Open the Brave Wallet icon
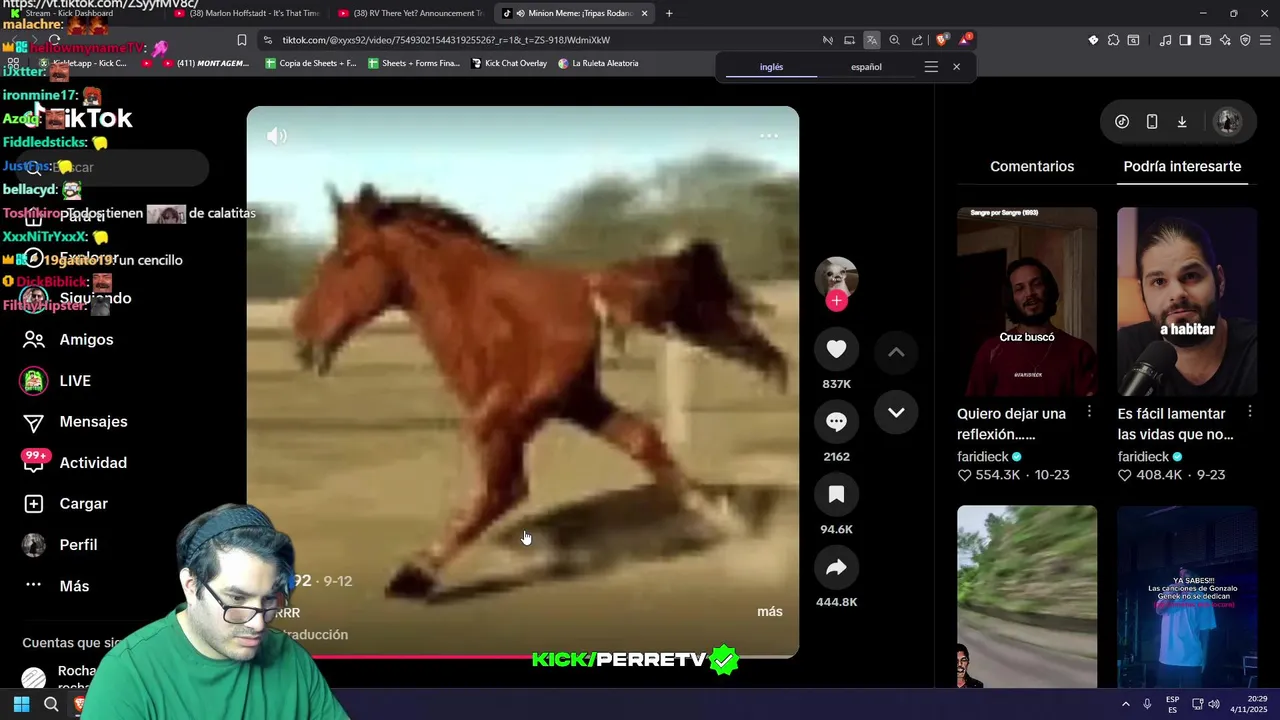This screenshot has height=720, width=1280. click(x=1205, y=40)
